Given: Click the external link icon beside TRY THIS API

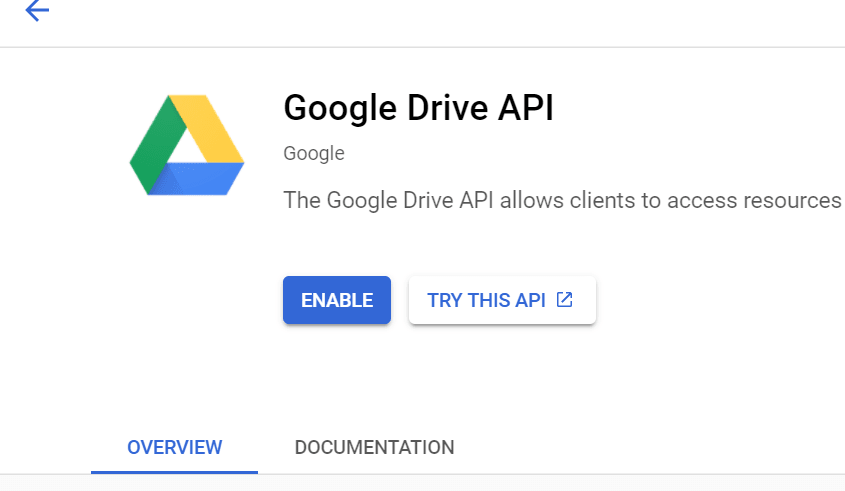Looking at the screenshot, I should 564,300.
